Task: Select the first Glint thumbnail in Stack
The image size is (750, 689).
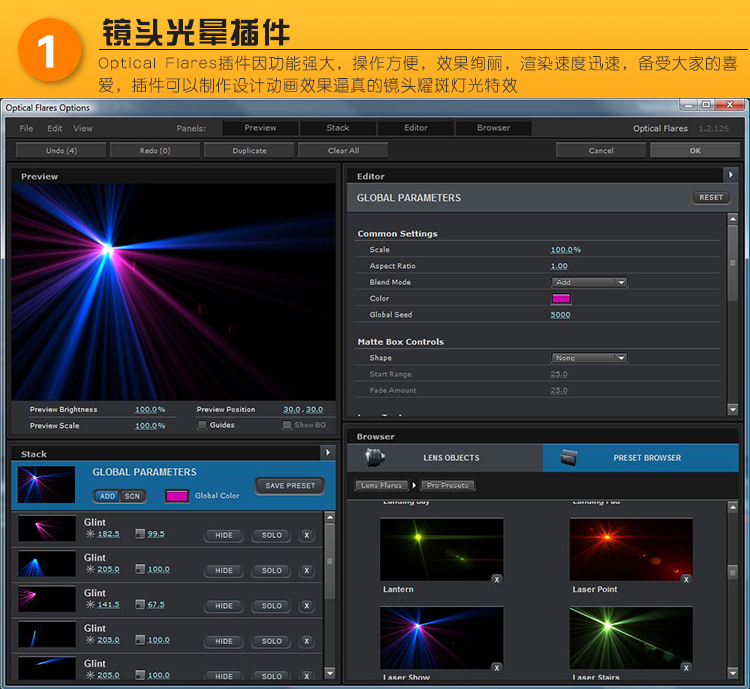Action: pos(47,528)
